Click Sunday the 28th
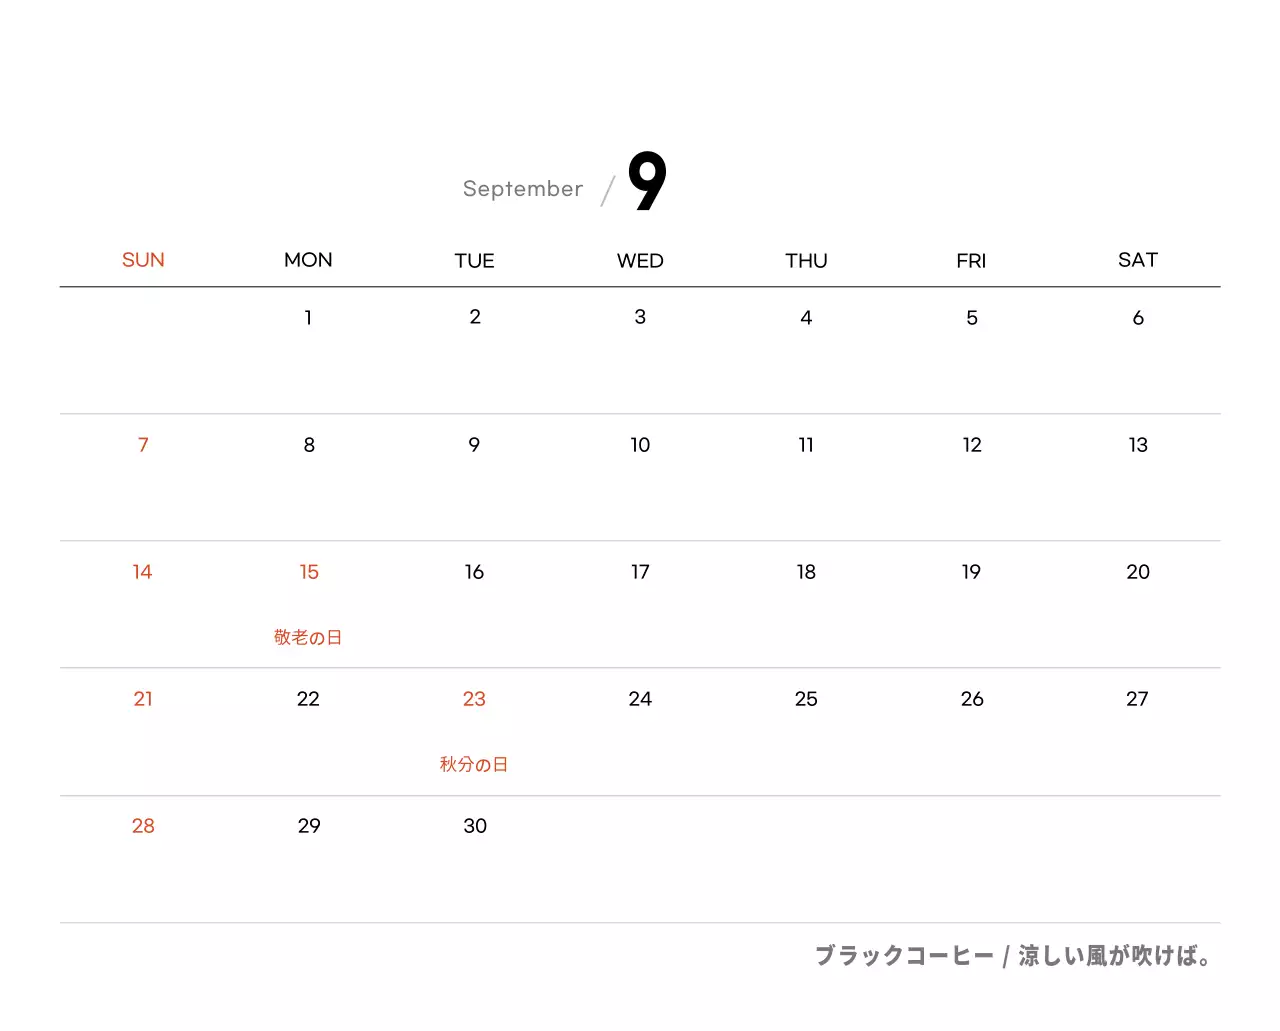The image size is (1280, 1031). coord(143,826)
